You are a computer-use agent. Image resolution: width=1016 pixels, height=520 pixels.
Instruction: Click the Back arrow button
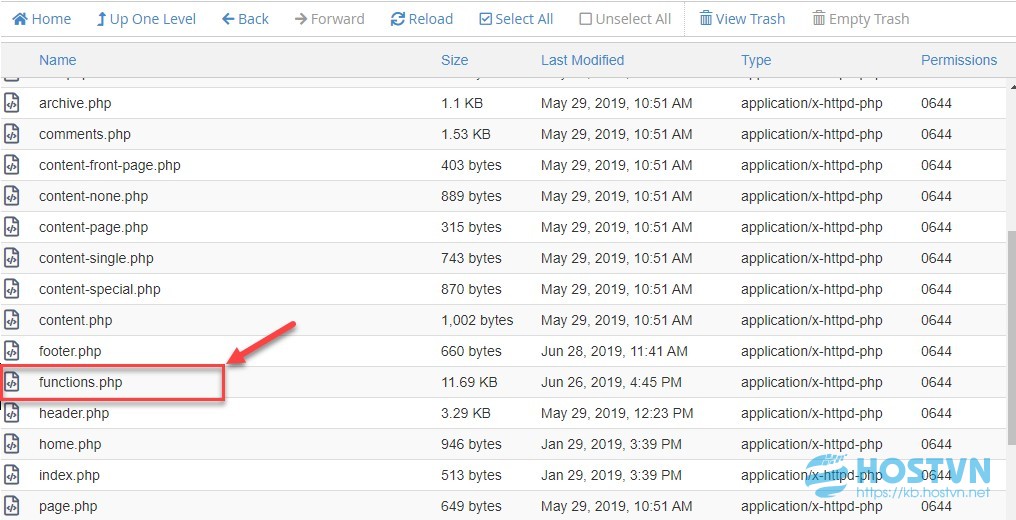click(245, 19)
